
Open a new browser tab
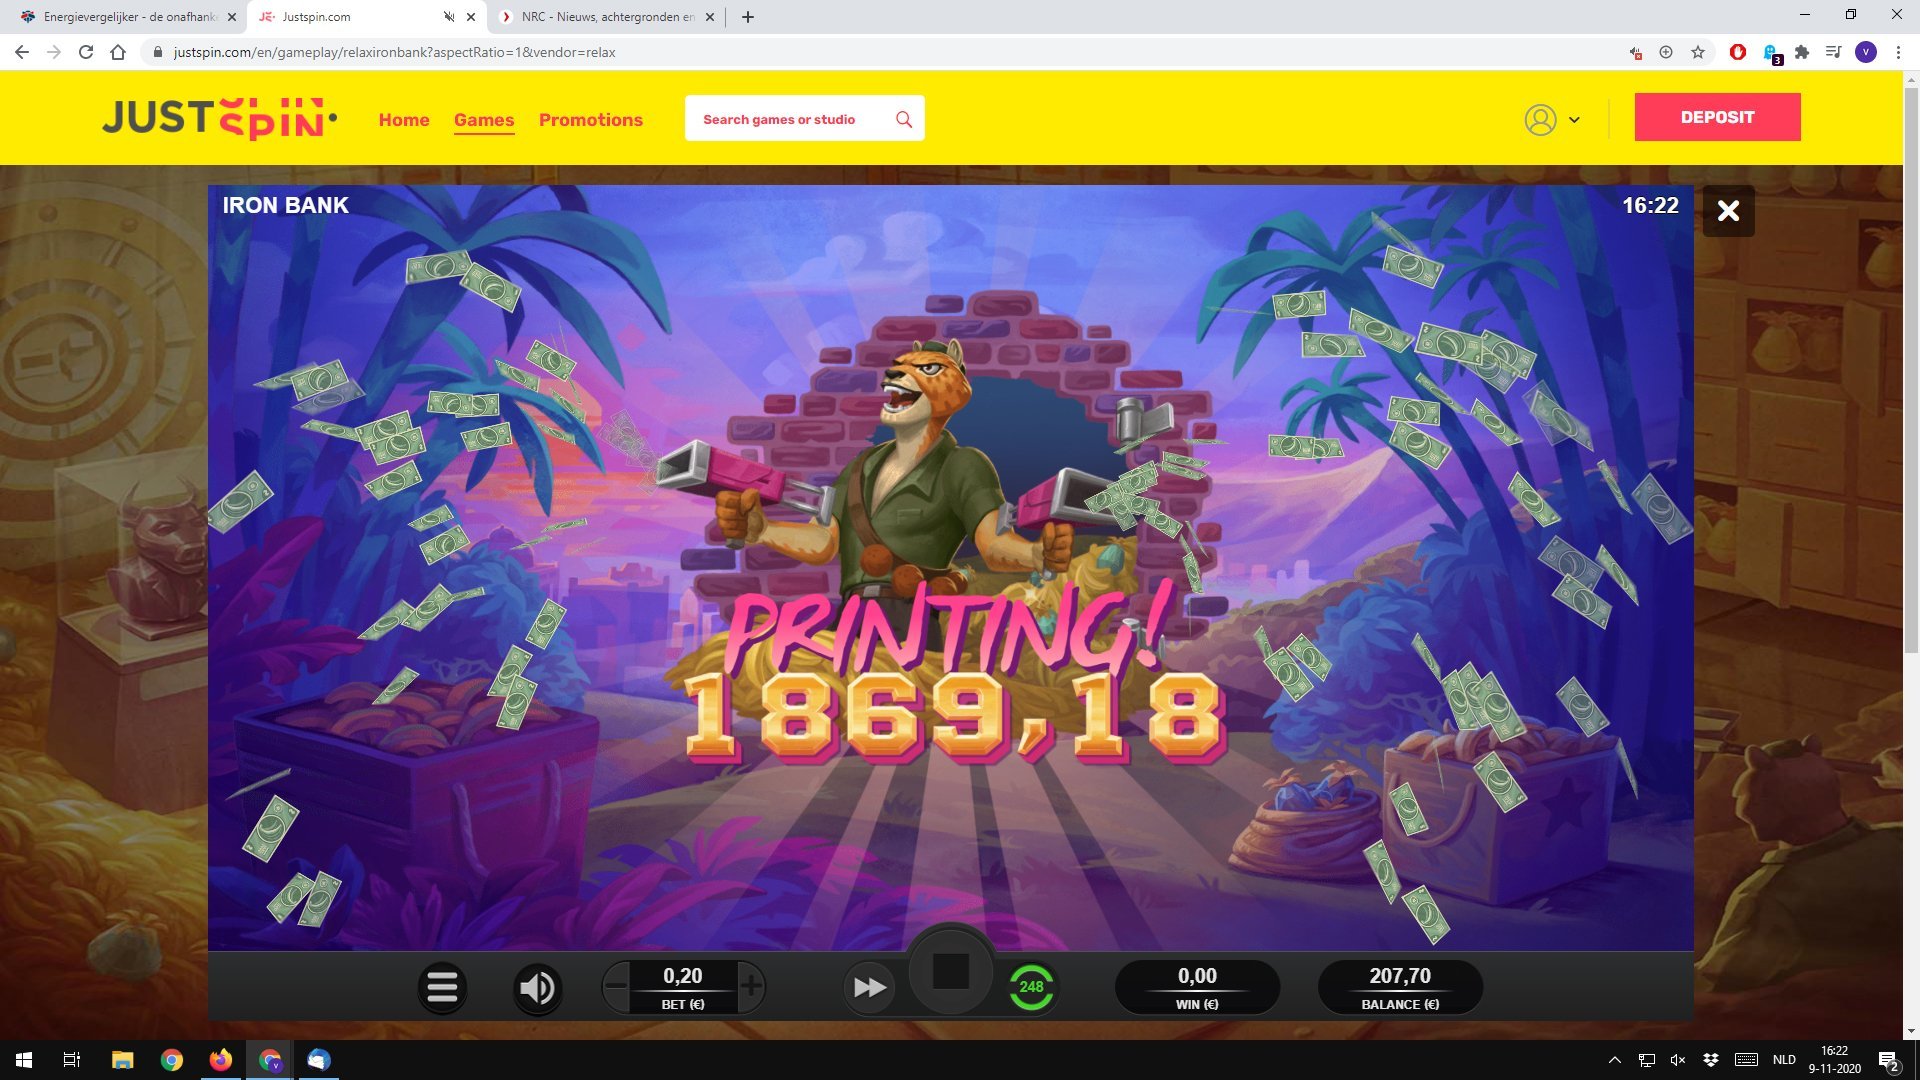click(748, 17)
